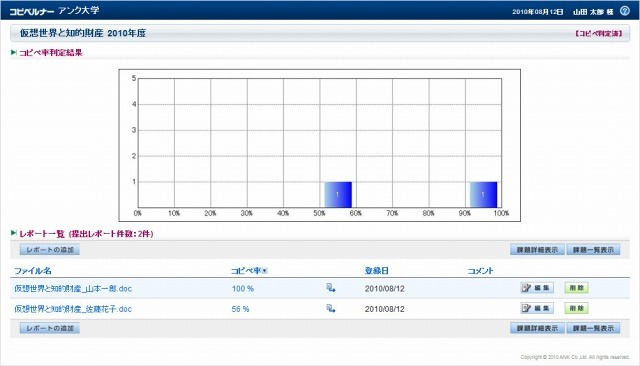The image size is (640, 366).
Task: Open bottom 課題一覧表示 button
Action: (593, 328)
